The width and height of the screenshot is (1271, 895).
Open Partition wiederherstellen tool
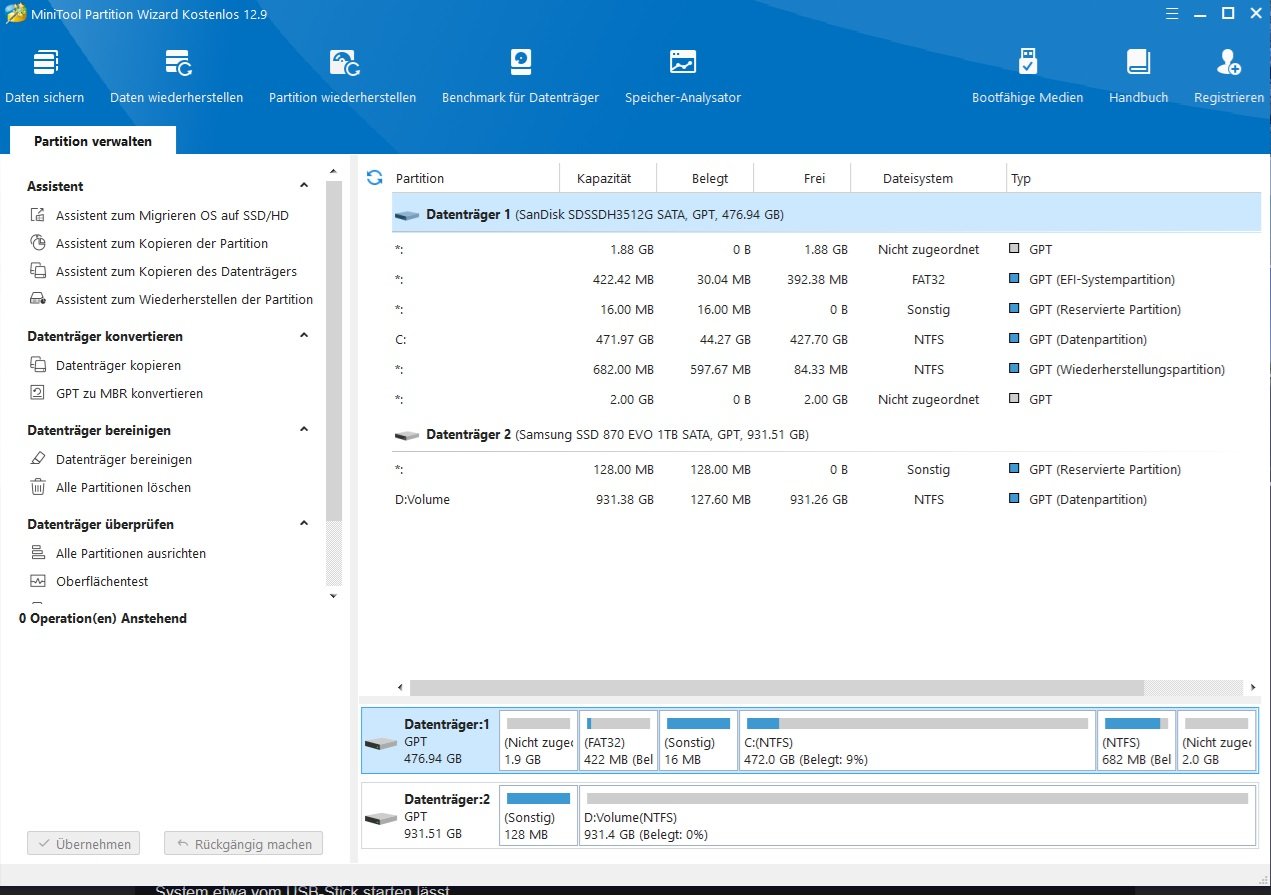tap(342, 76)
